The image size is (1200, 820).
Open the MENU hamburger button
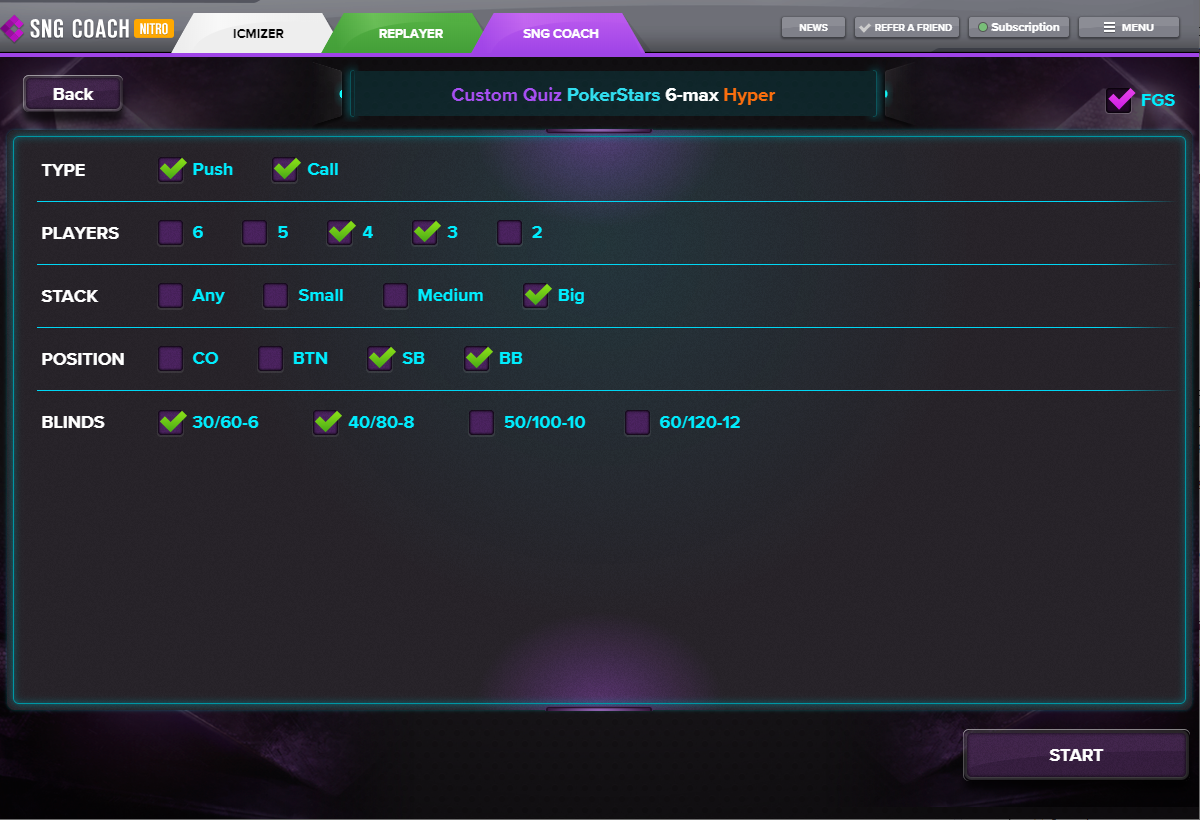click(1128, 28)
